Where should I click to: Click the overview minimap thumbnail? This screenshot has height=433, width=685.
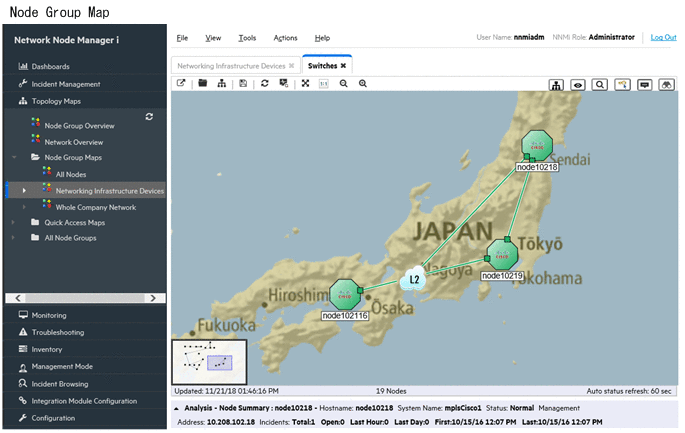click(208, 362)
